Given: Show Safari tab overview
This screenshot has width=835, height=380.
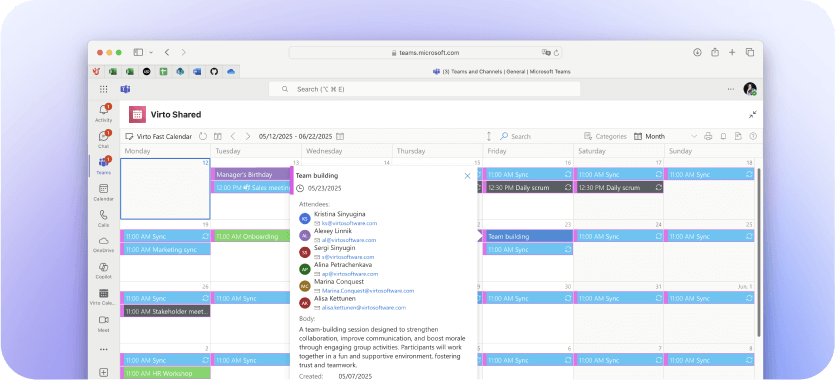Looking at the screenshot, I should tap(750, 52).
